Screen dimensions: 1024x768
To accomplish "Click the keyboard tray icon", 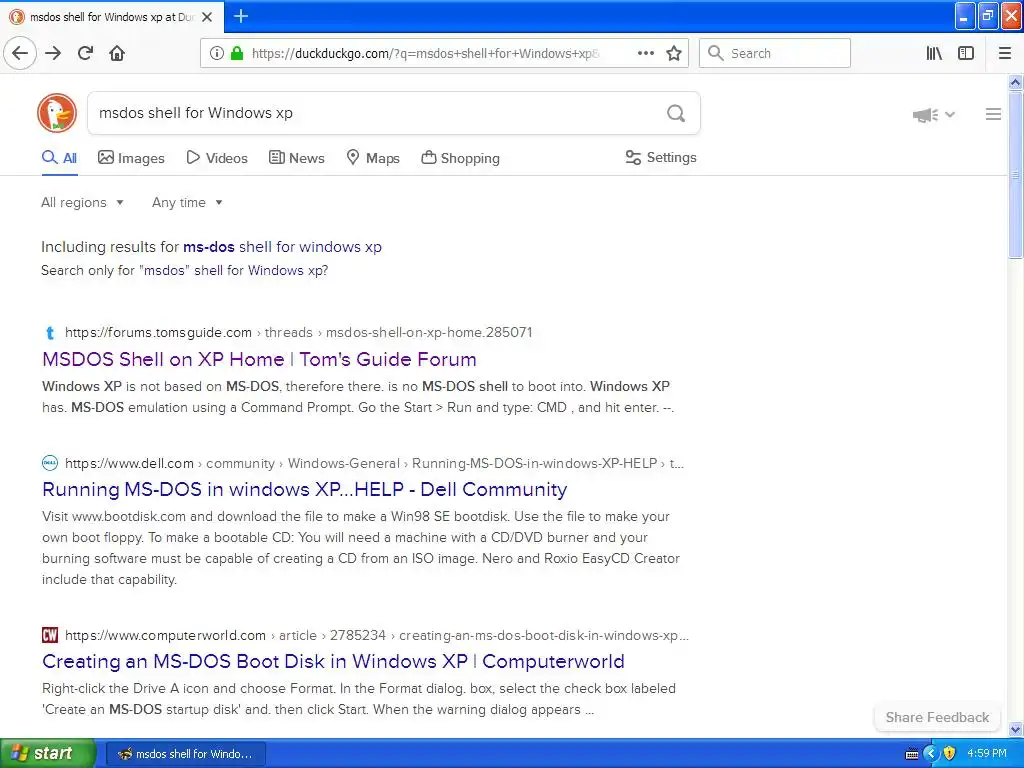I will [x=912, y=754].
